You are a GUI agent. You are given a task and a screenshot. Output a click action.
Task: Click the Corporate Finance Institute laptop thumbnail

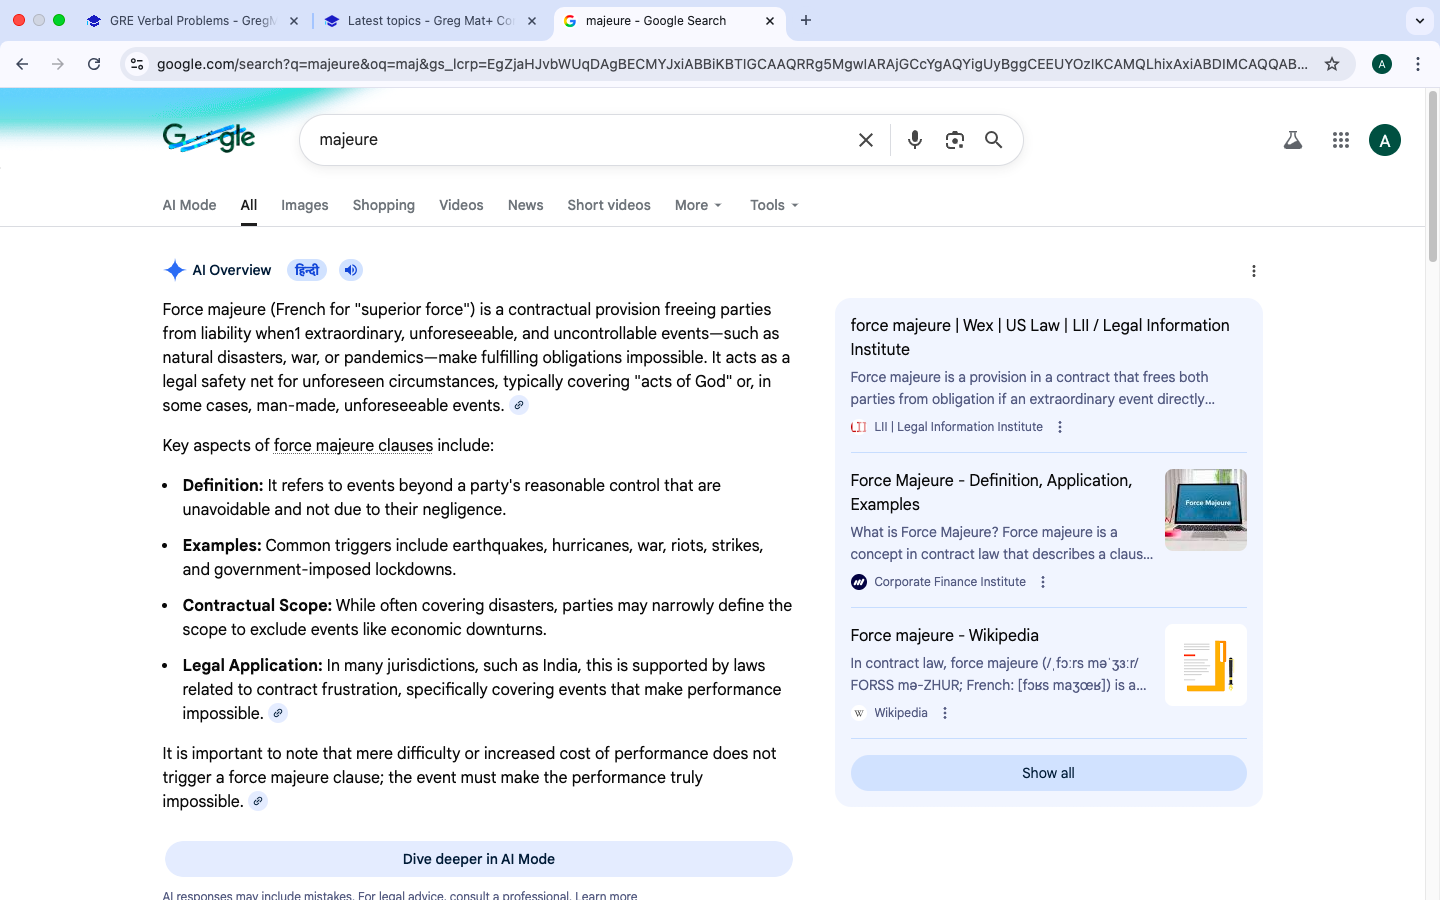click(1205, 509)
